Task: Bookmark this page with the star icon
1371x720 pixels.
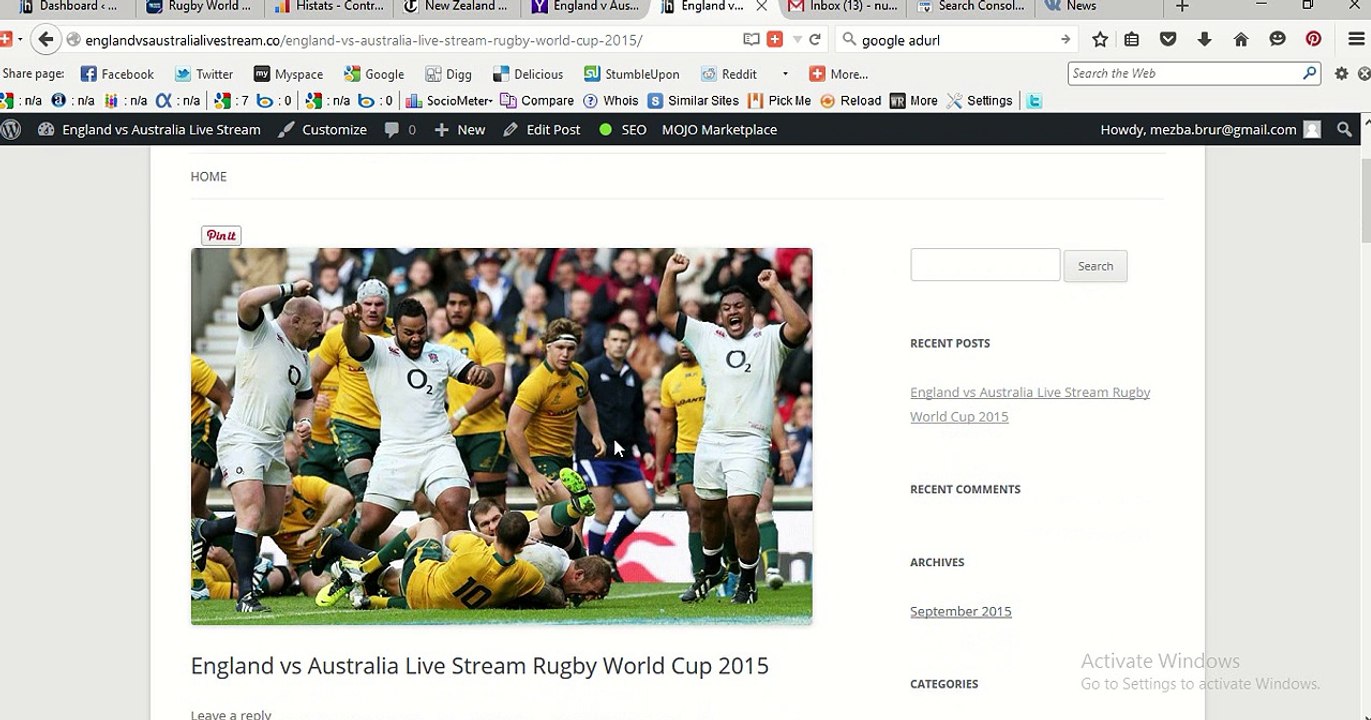Action: (1100, 40)
